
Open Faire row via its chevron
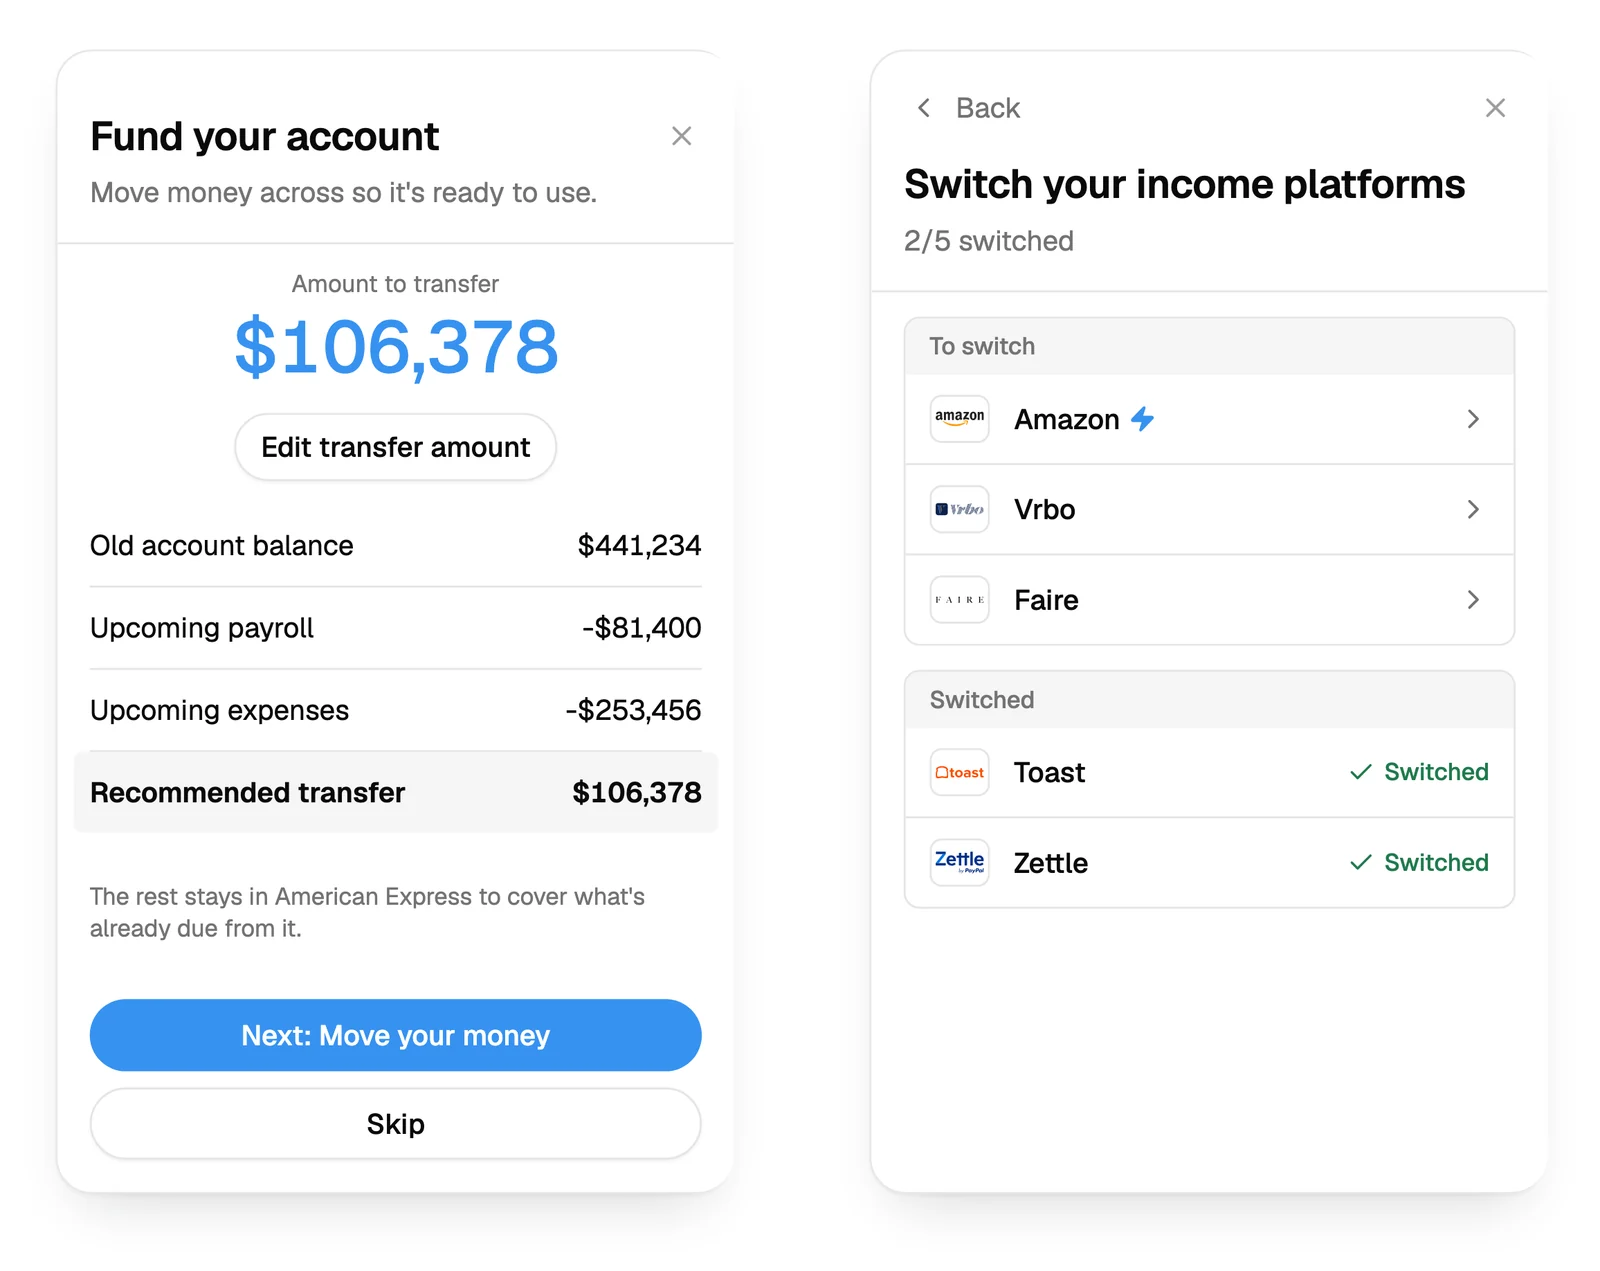pyautogui.click(x=1473, y=600)
